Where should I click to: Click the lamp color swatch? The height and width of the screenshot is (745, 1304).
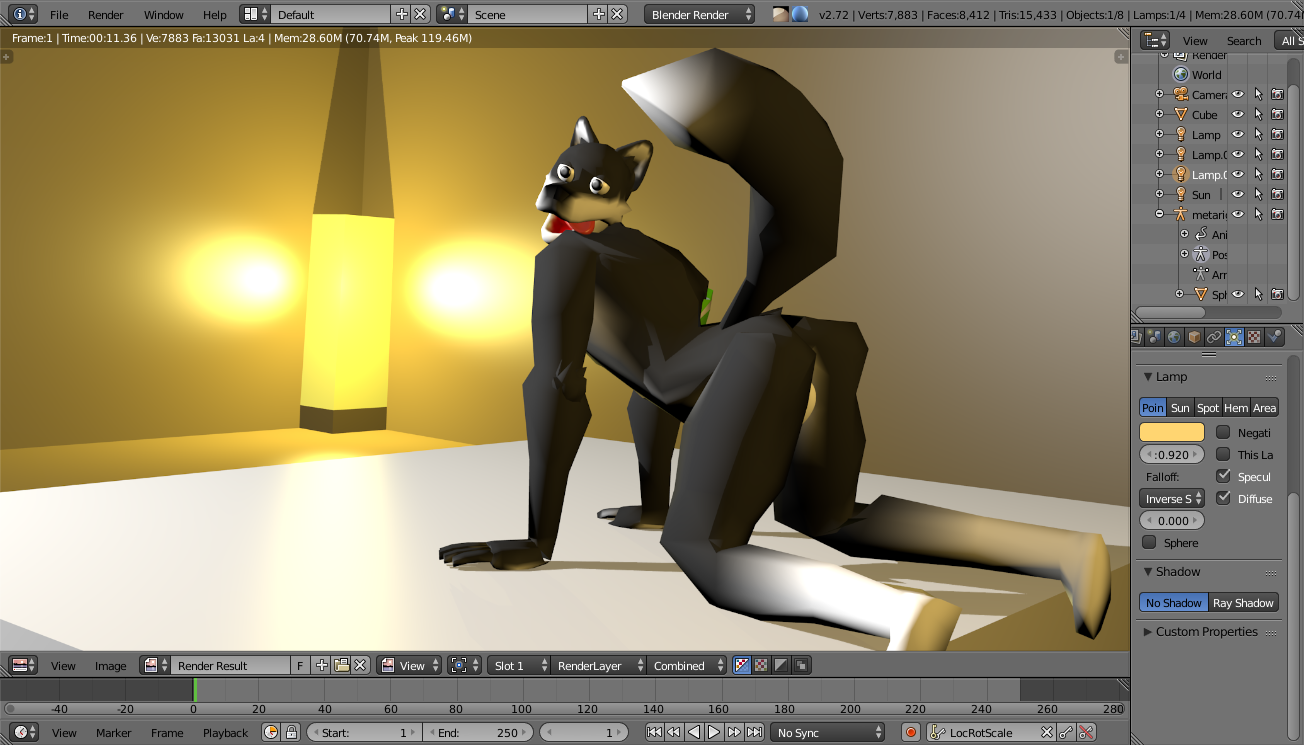pos(1172,433)
